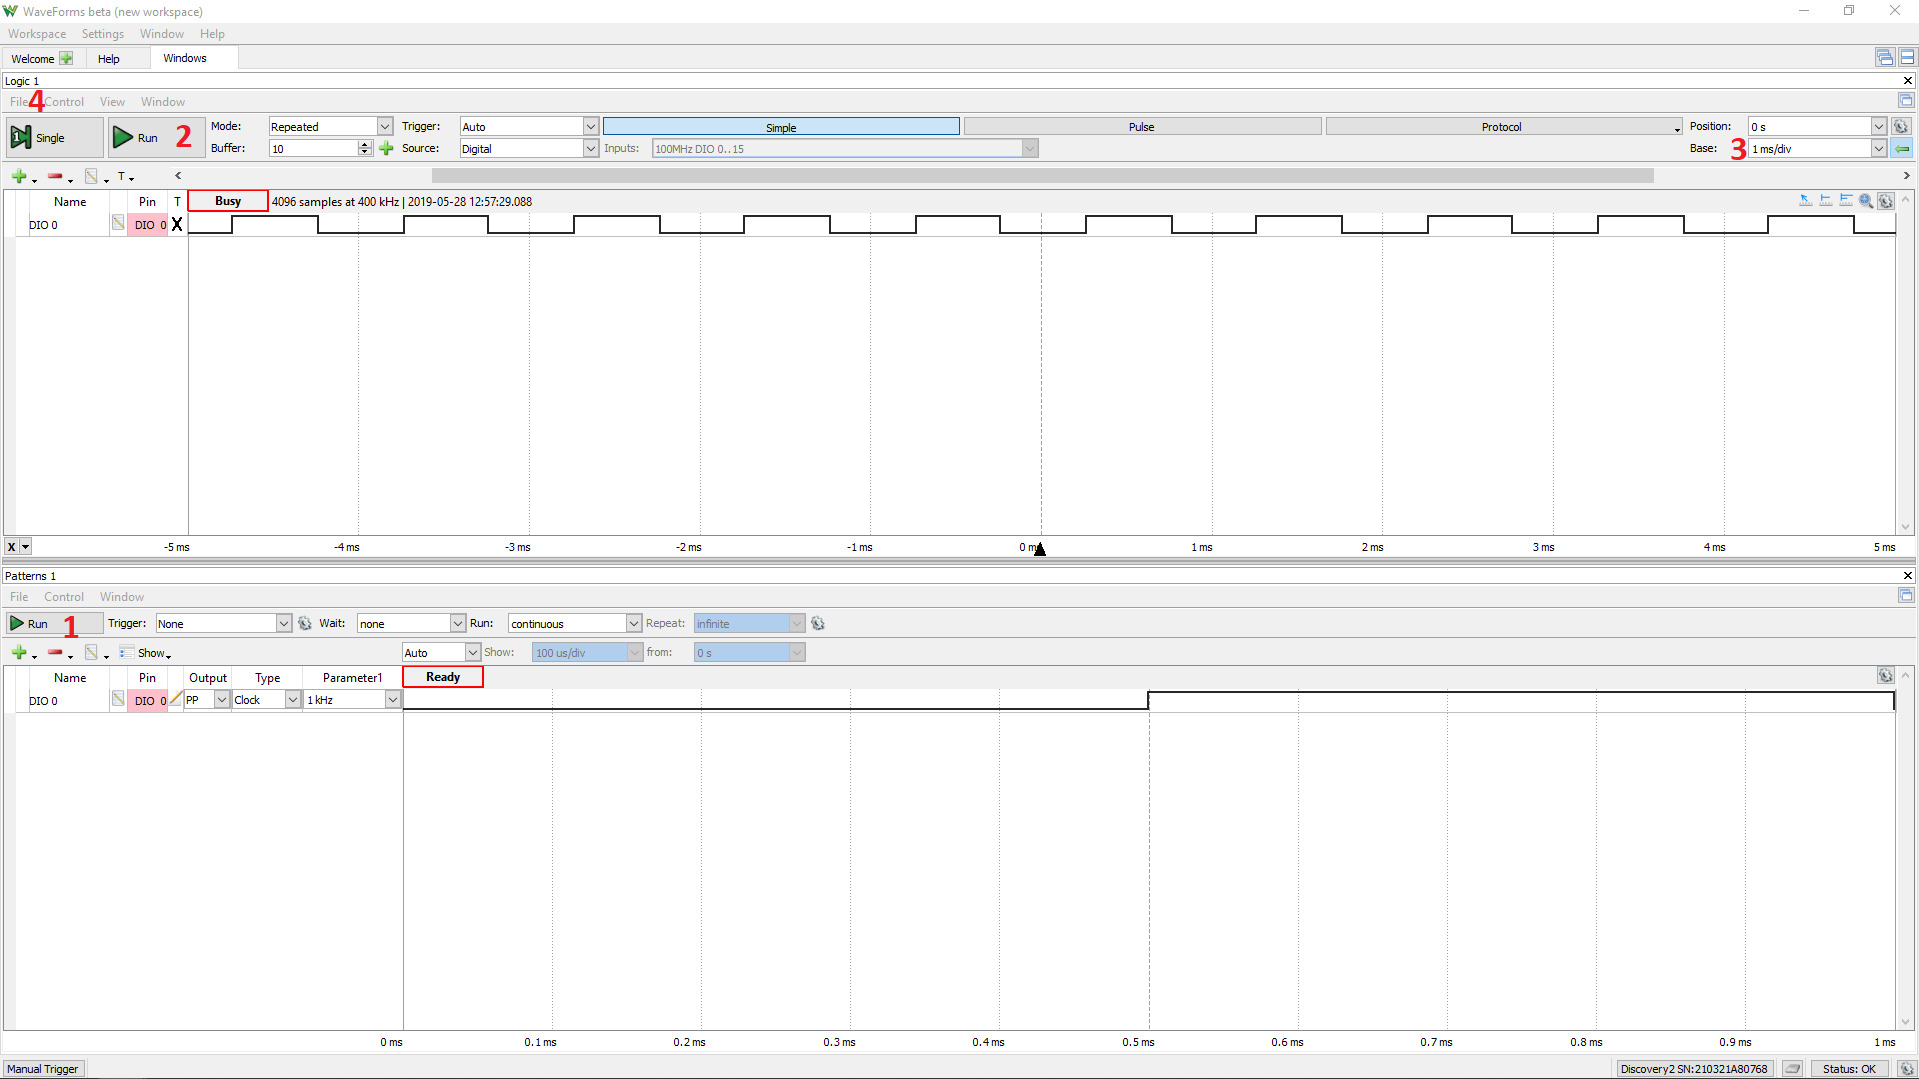
Task: Click green arrow beside Base time field
Action: tap(1901, 149)
